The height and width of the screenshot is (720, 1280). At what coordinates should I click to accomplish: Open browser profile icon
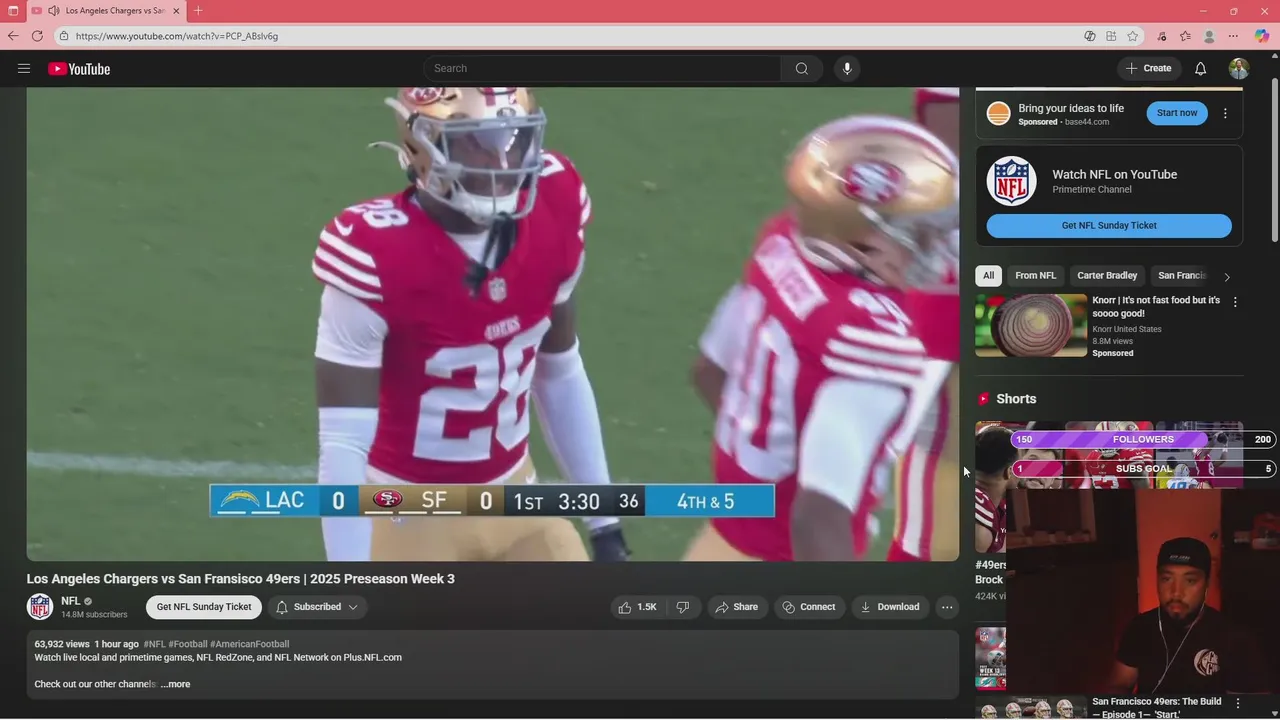coord(1209,36)
